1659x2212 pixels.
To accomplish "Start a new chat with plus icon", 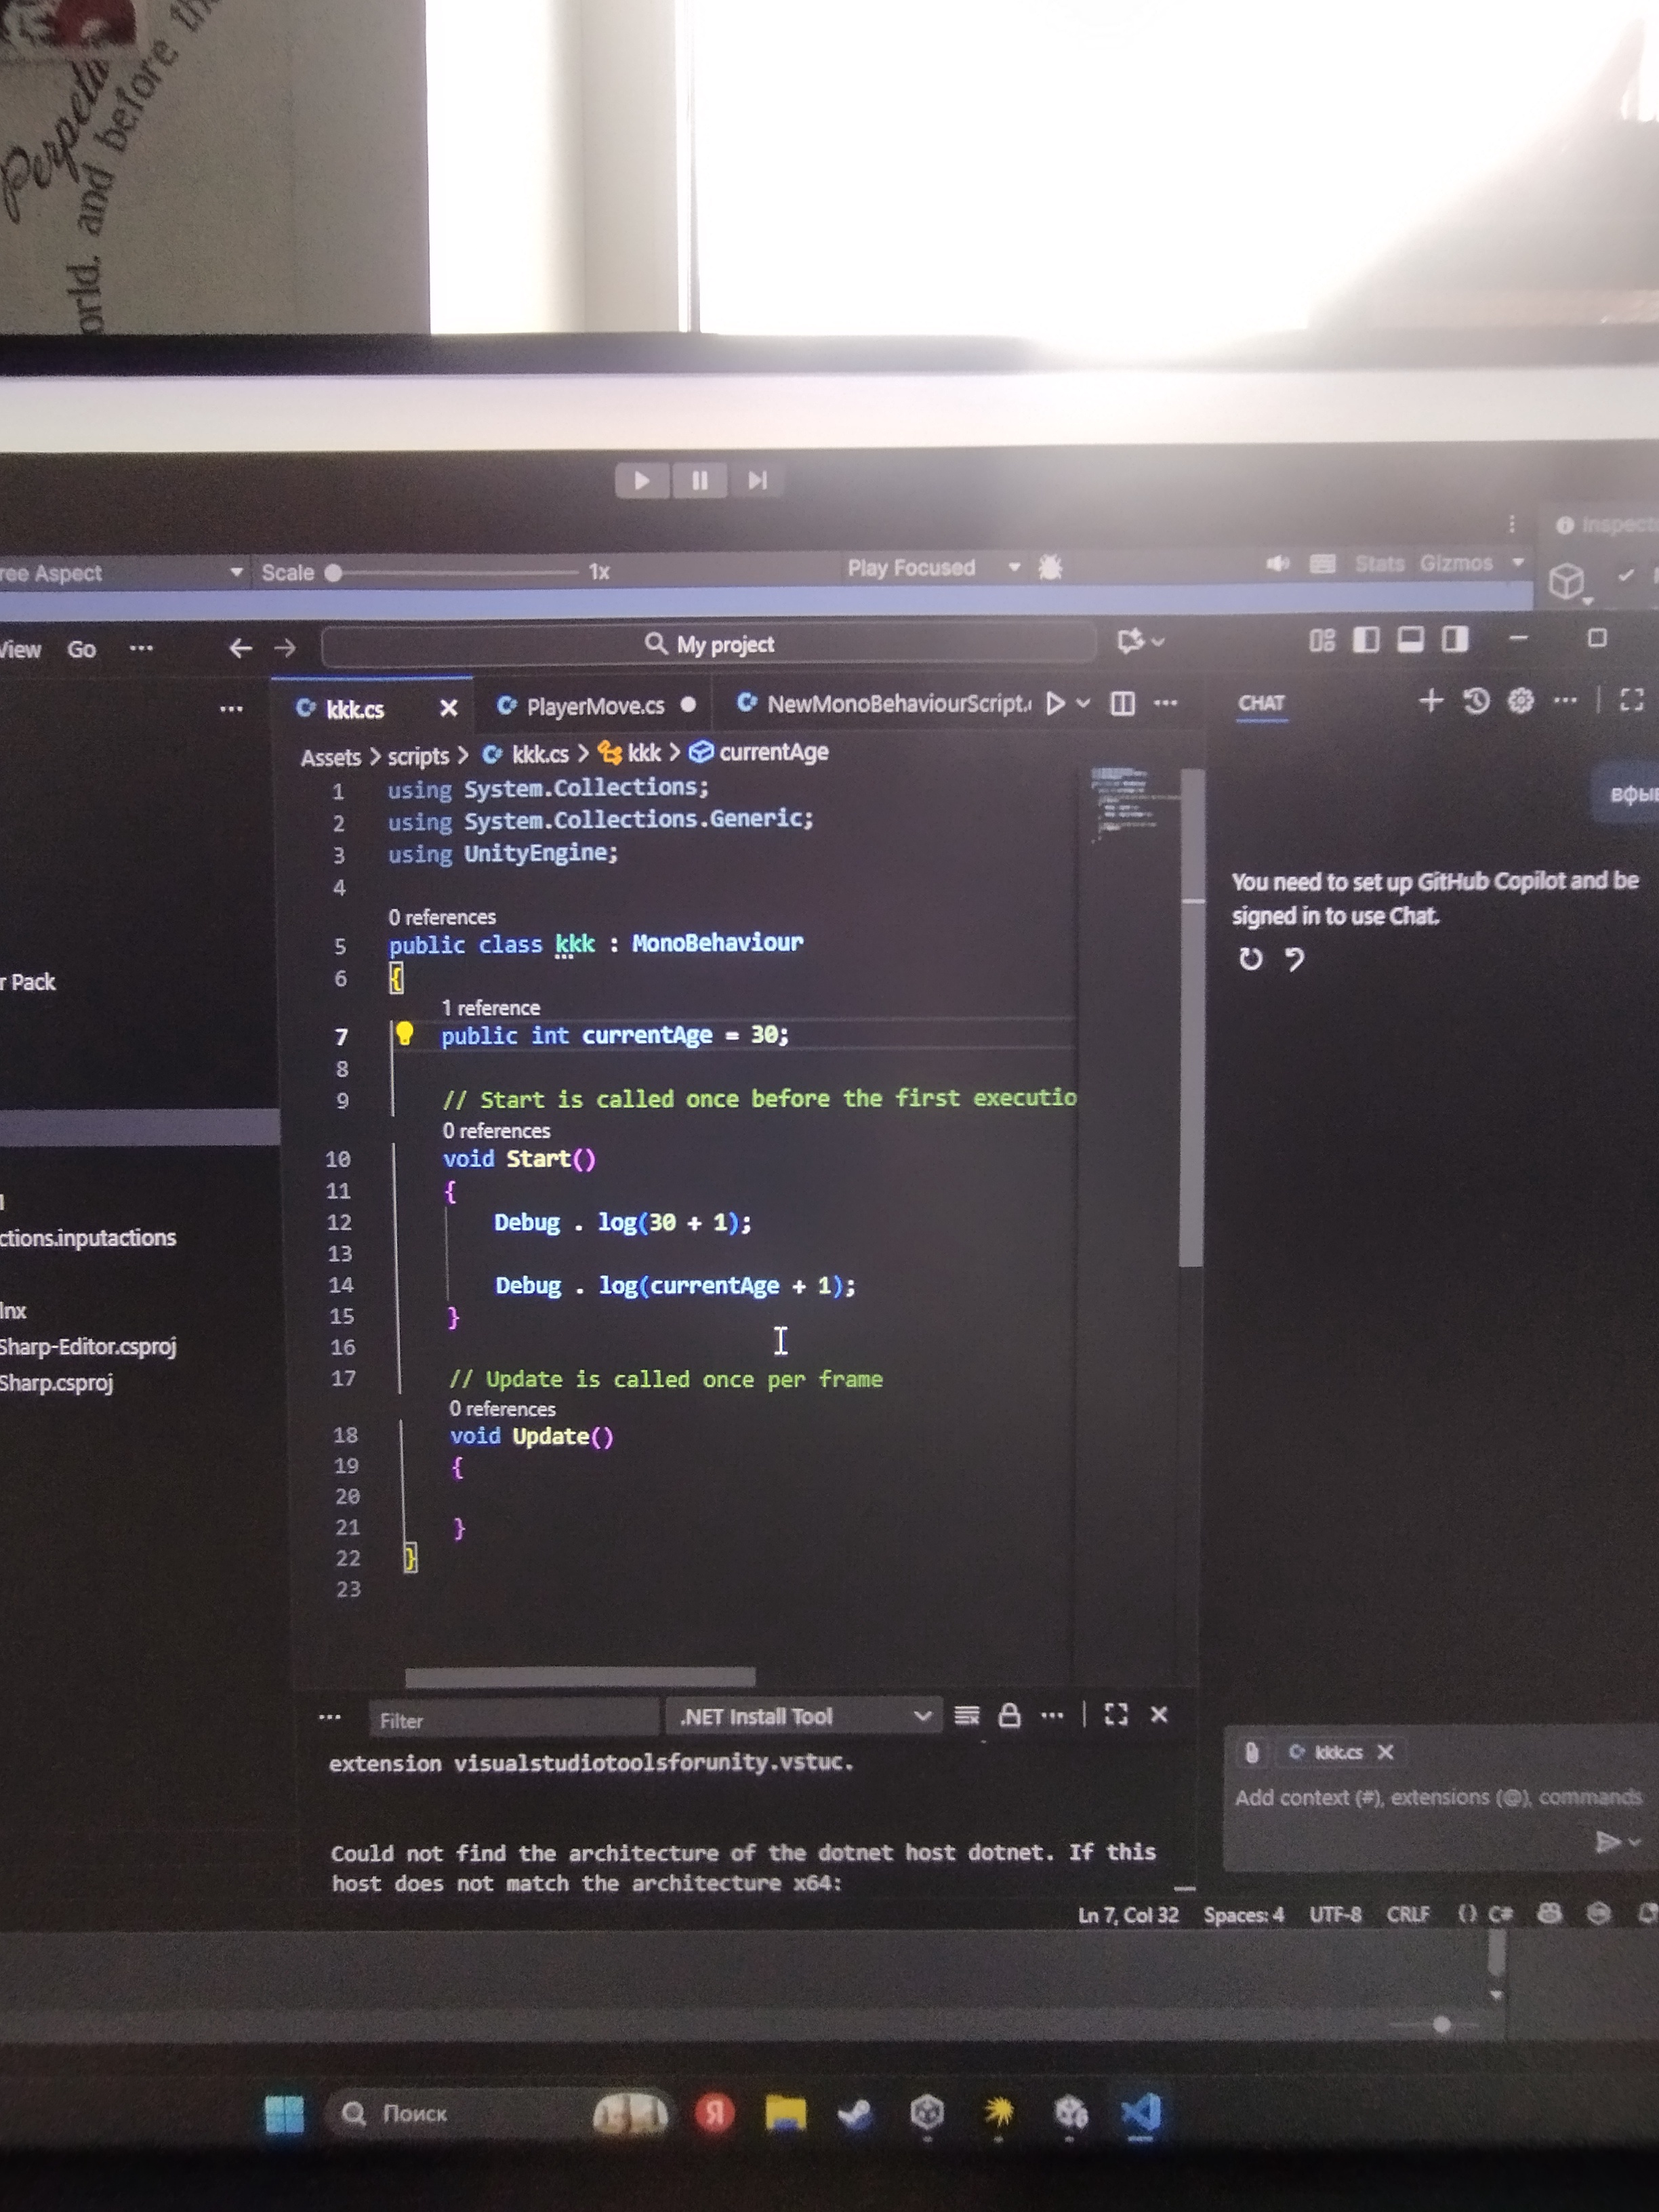I will tap(1430, 701).
